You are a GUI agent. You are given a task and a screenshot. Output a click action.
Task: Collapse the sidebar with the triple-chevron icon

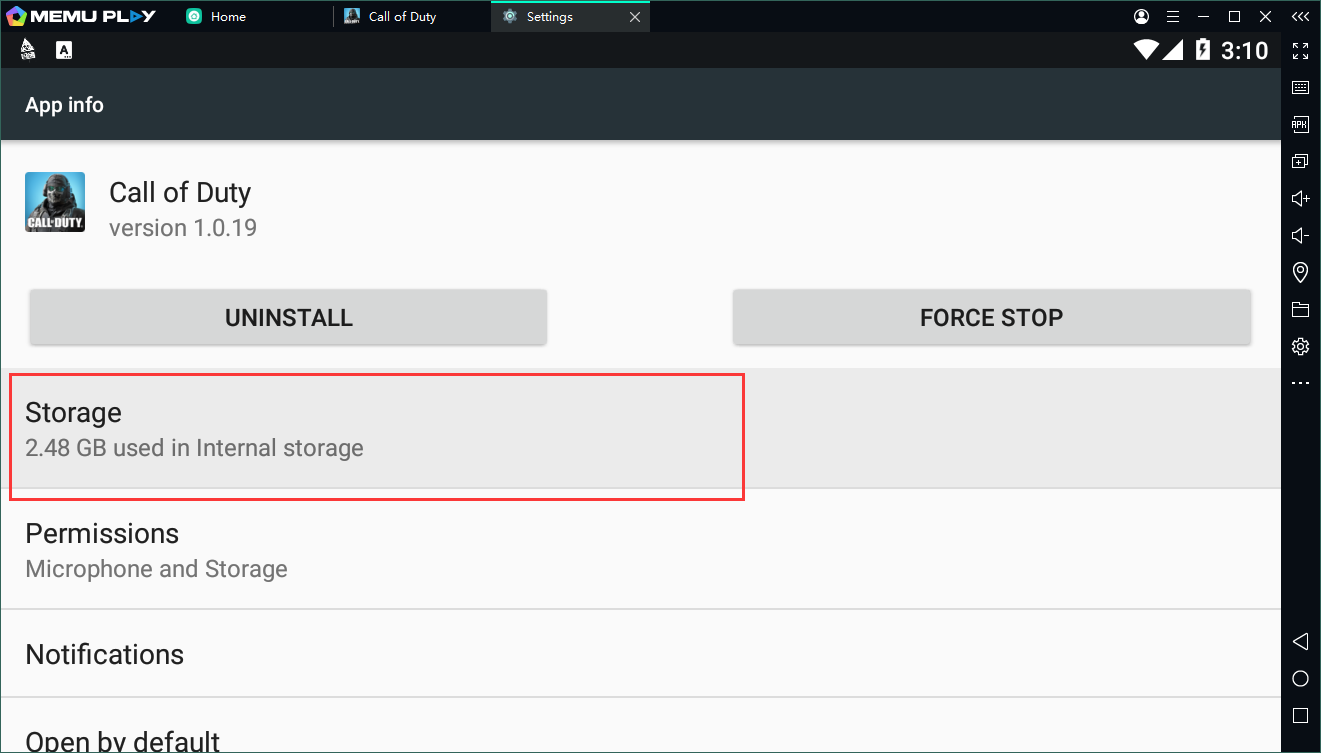(1300, 17)
